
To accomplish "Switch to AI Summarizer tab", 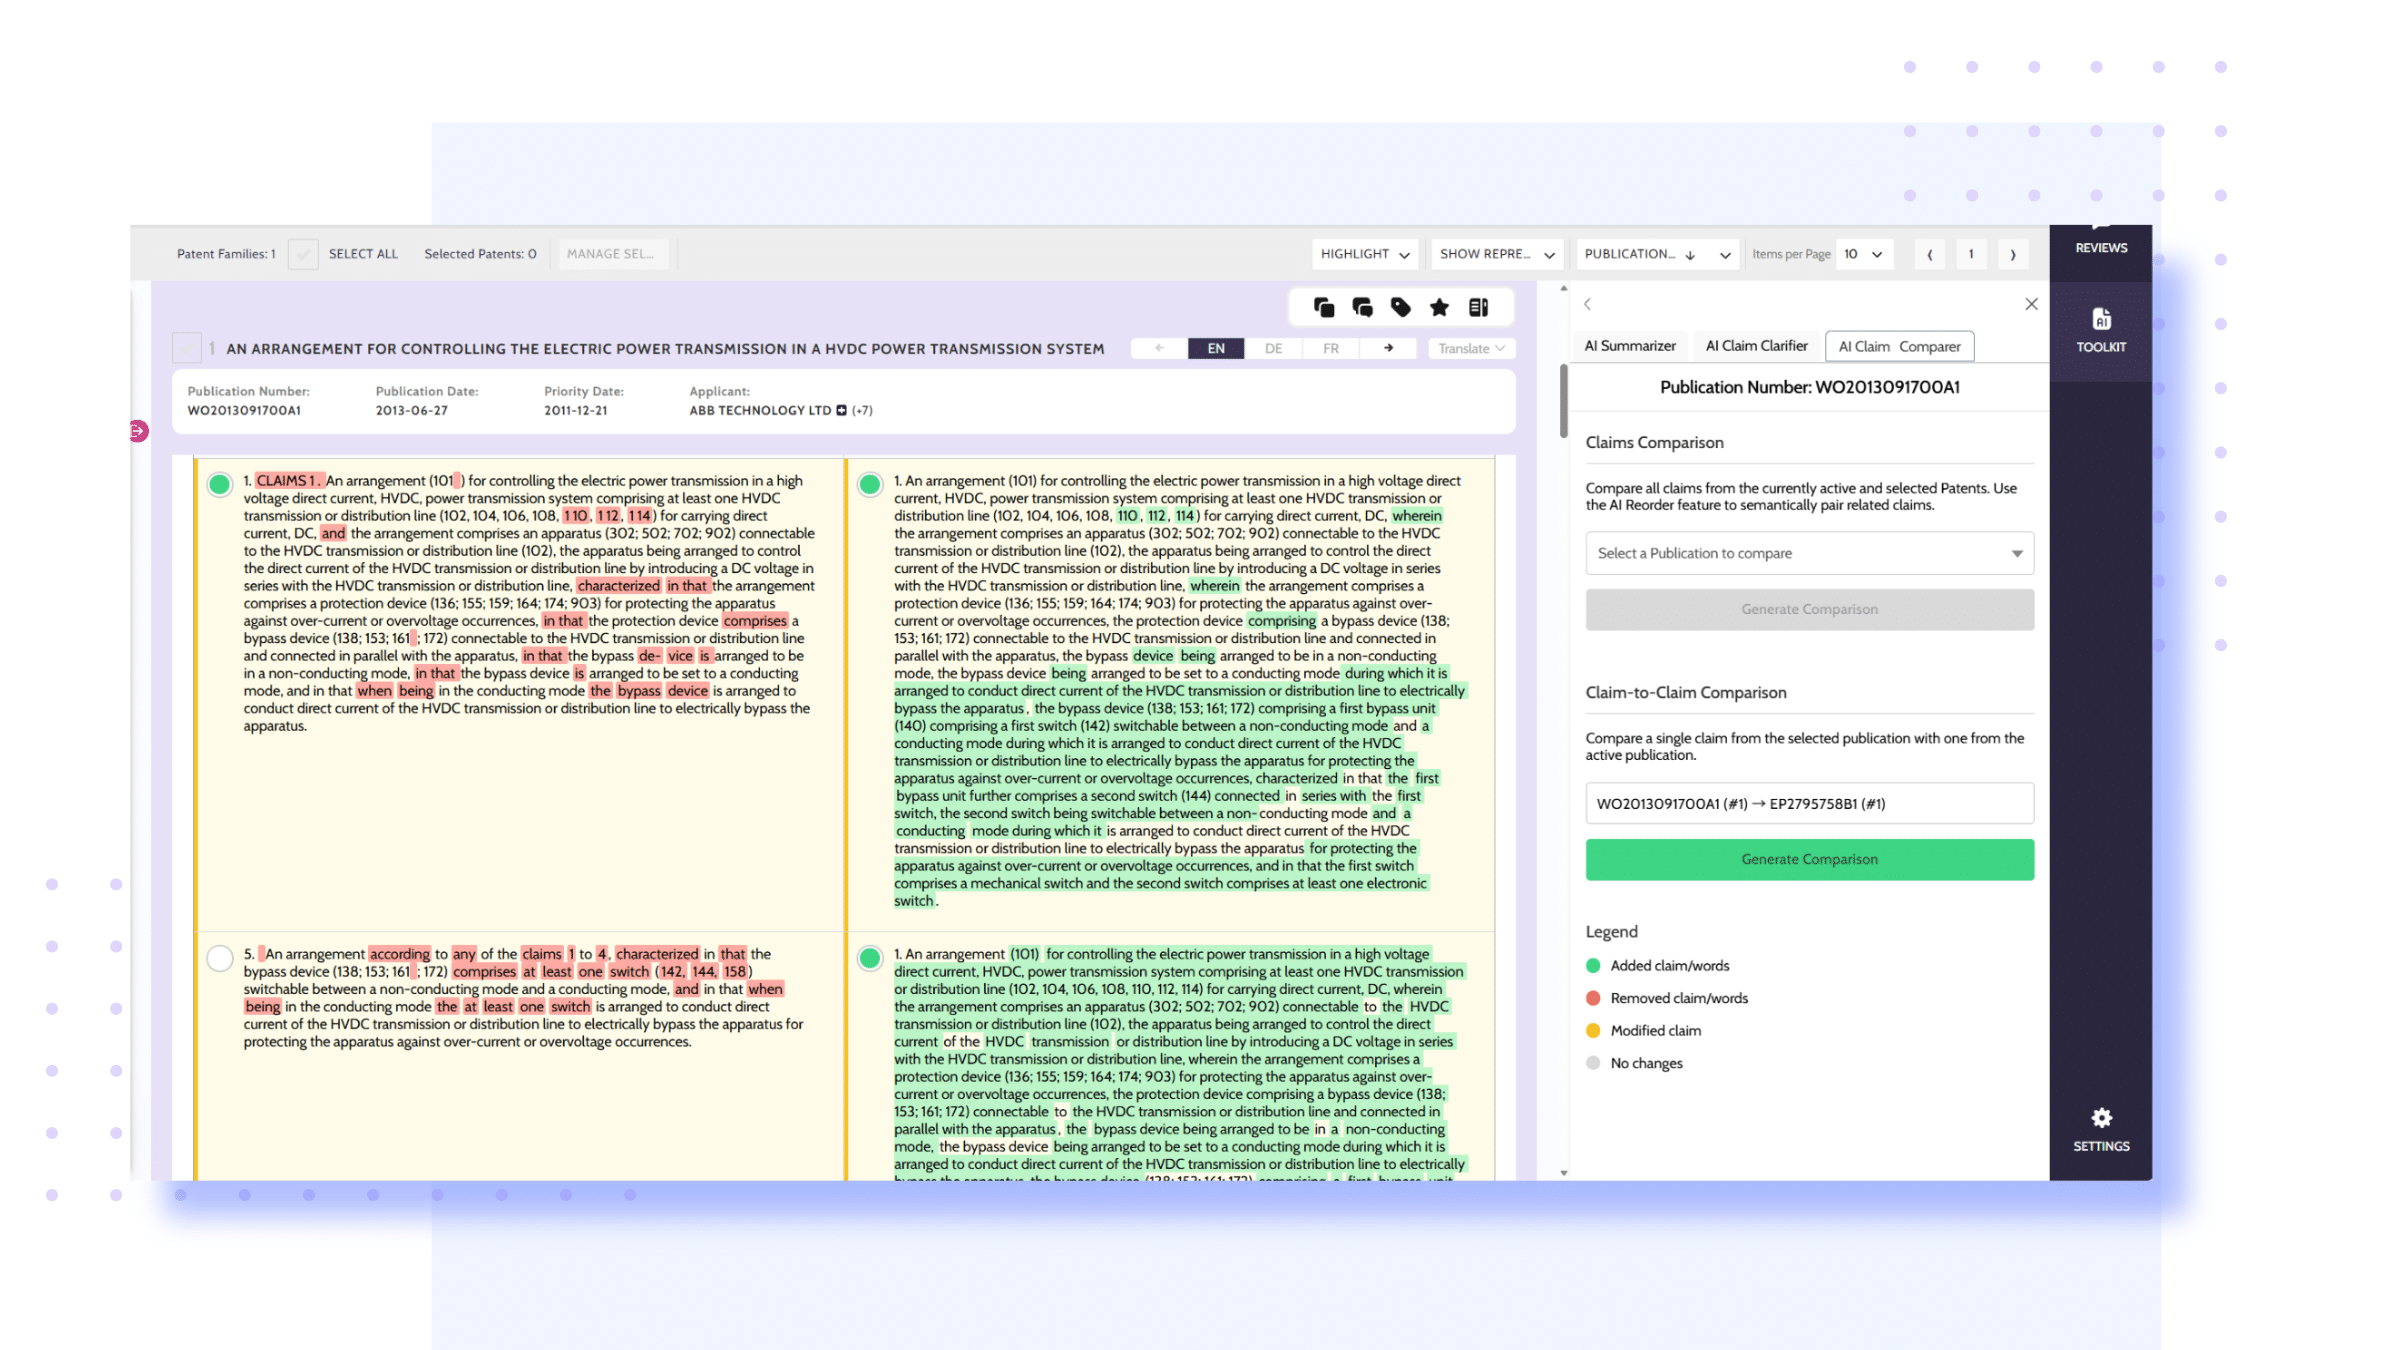I will pyautogui.click(x=1629, y=346).
